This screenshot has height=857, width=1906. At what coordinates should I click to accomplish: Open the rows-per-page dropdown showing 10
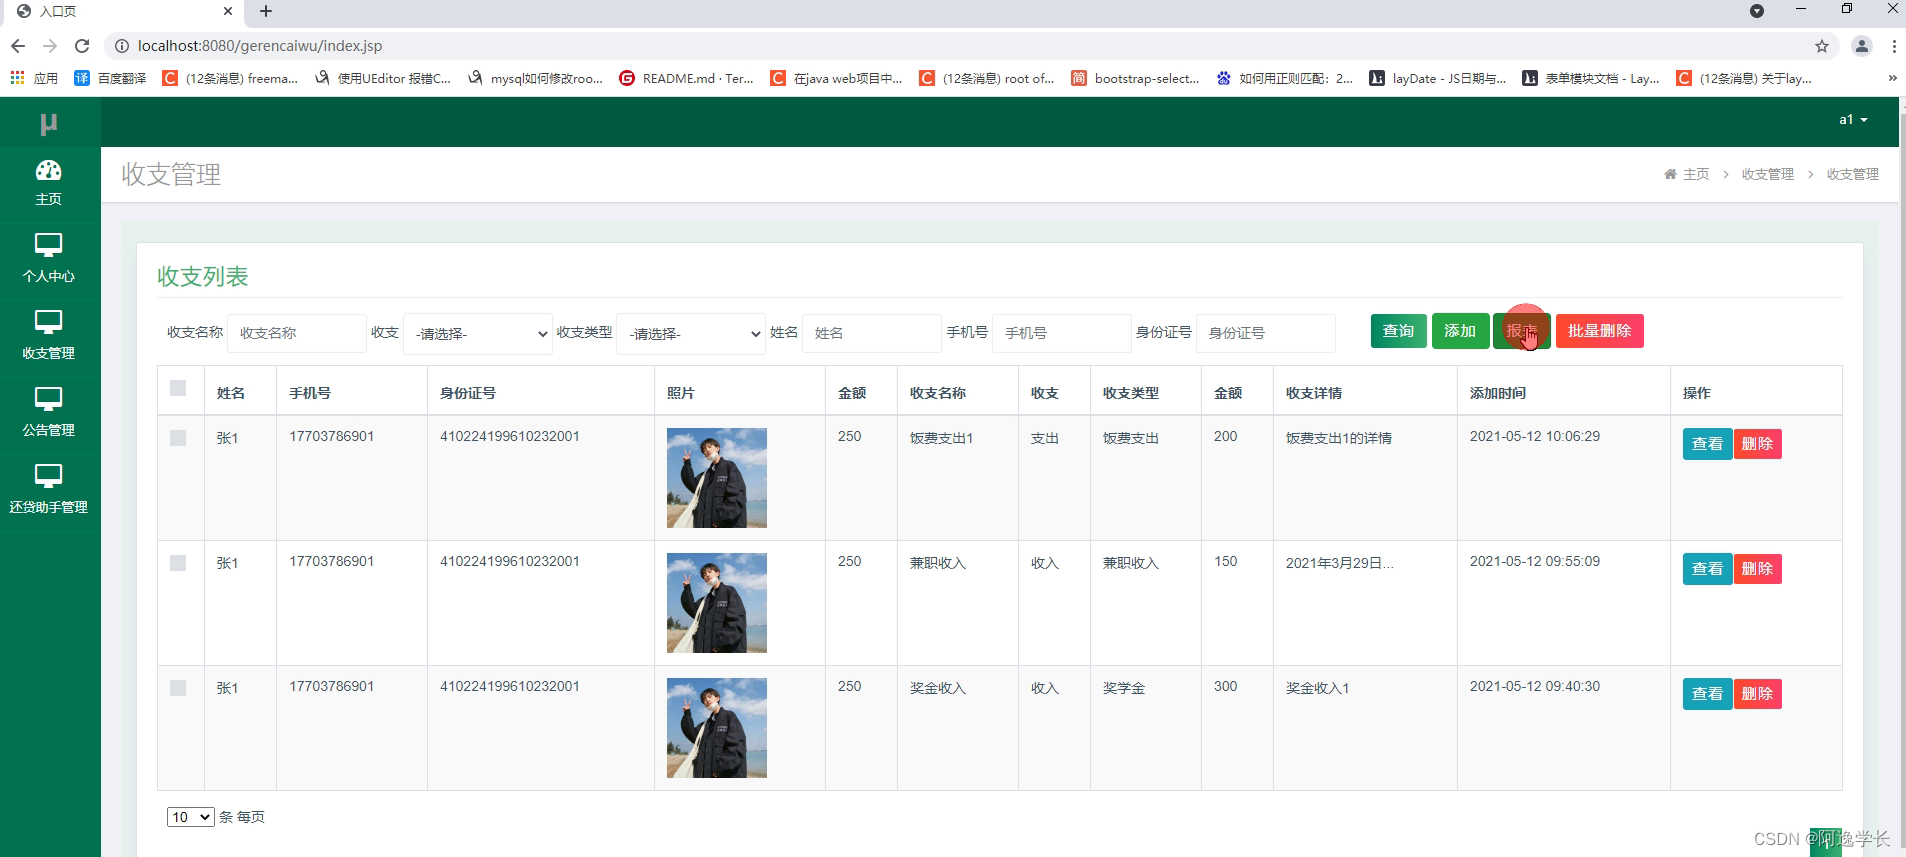190,817
